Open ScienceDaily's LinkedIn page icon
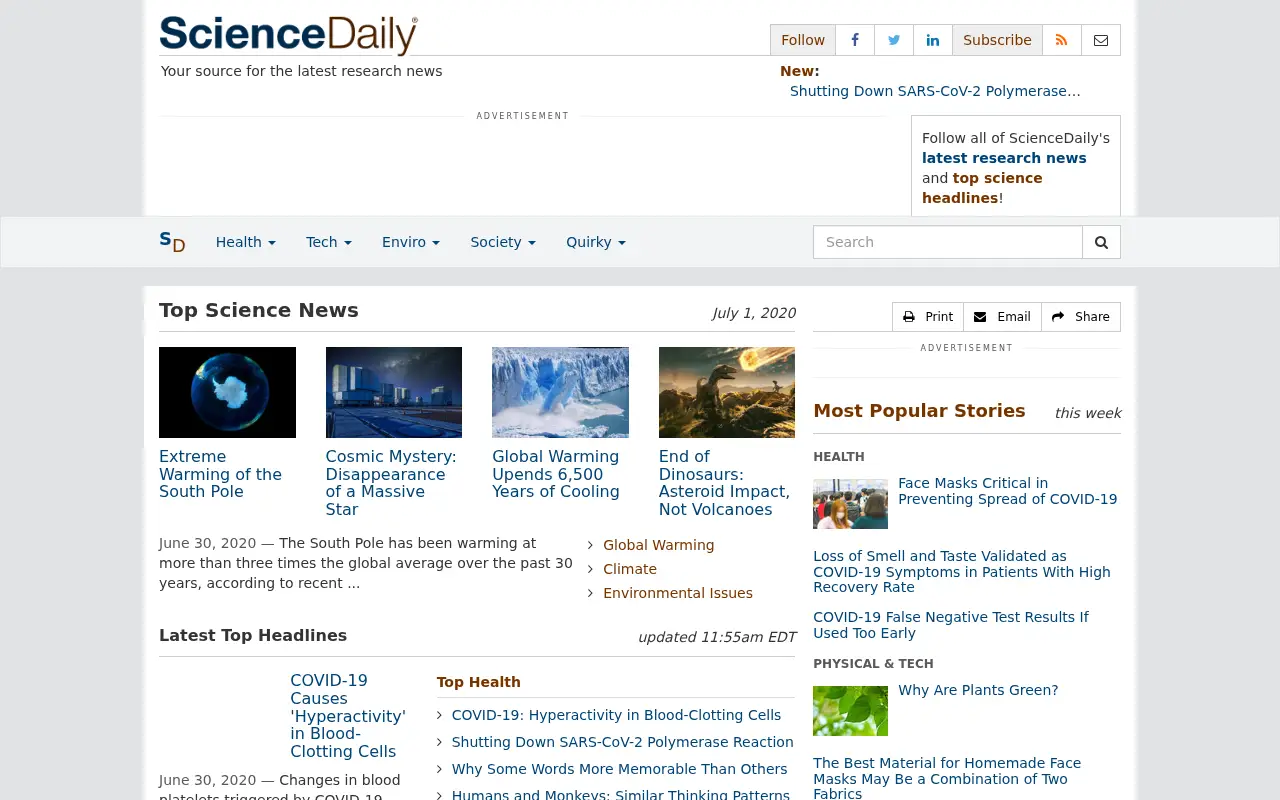Screen dimensions: 1280x800 point(933,40)
